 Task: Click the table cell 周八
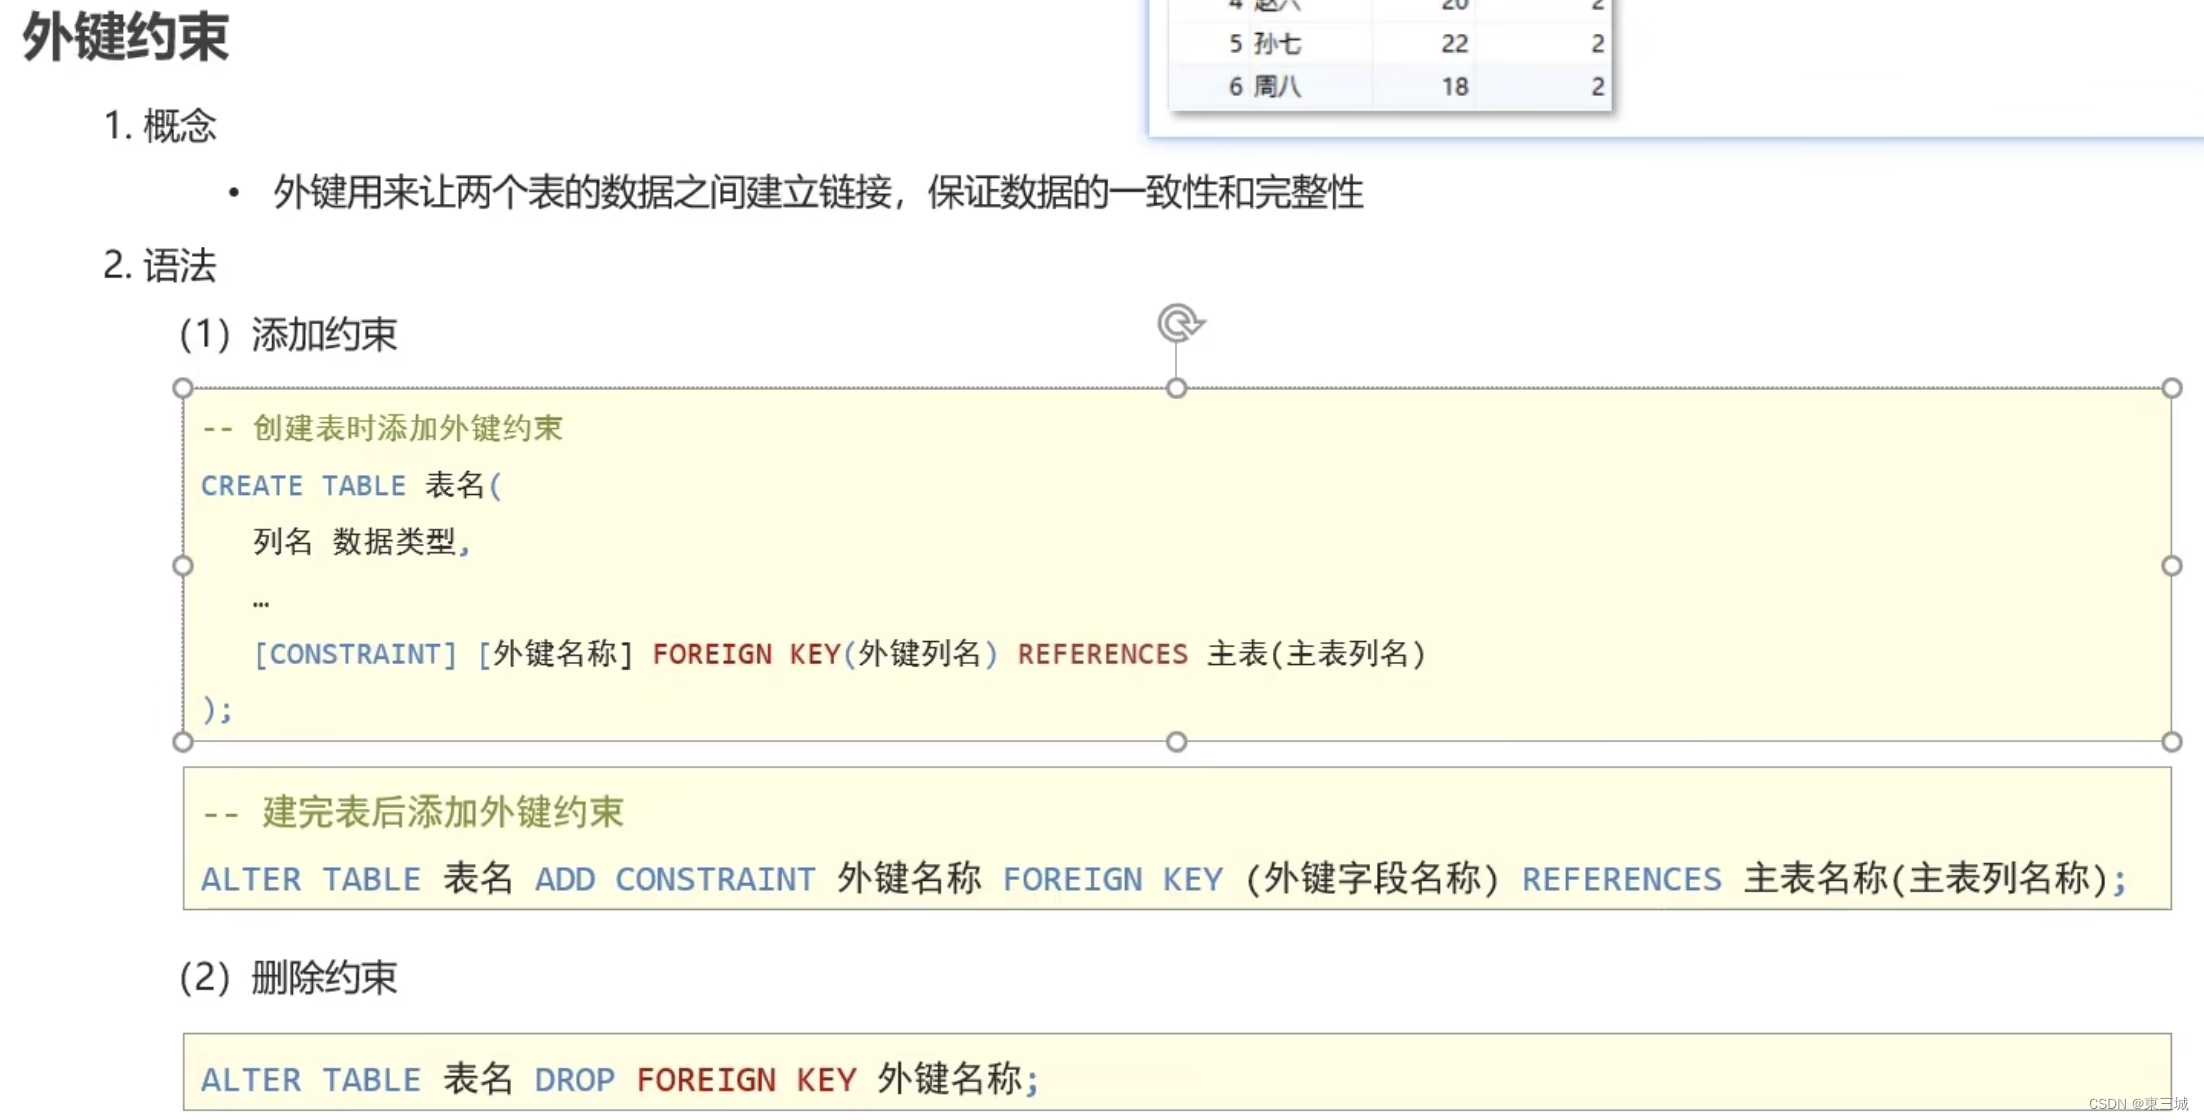click(x=1277, y=87)
